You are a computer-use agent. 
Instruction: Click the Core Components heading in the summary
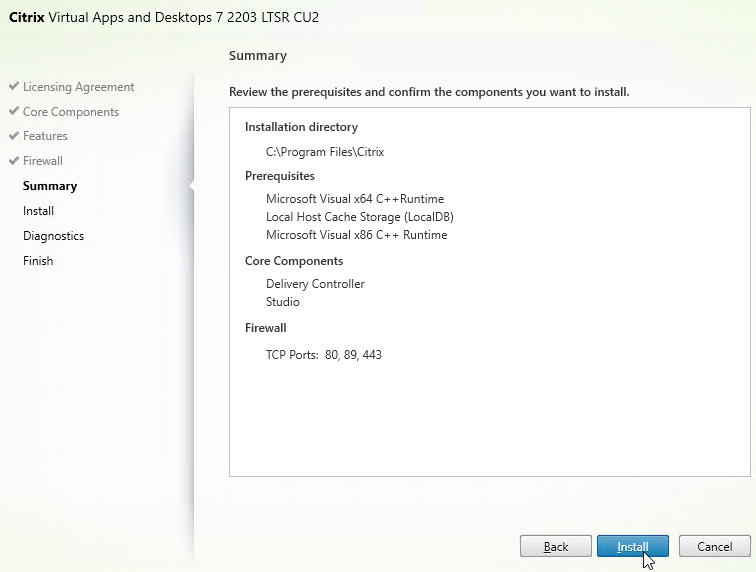[294, 261]
